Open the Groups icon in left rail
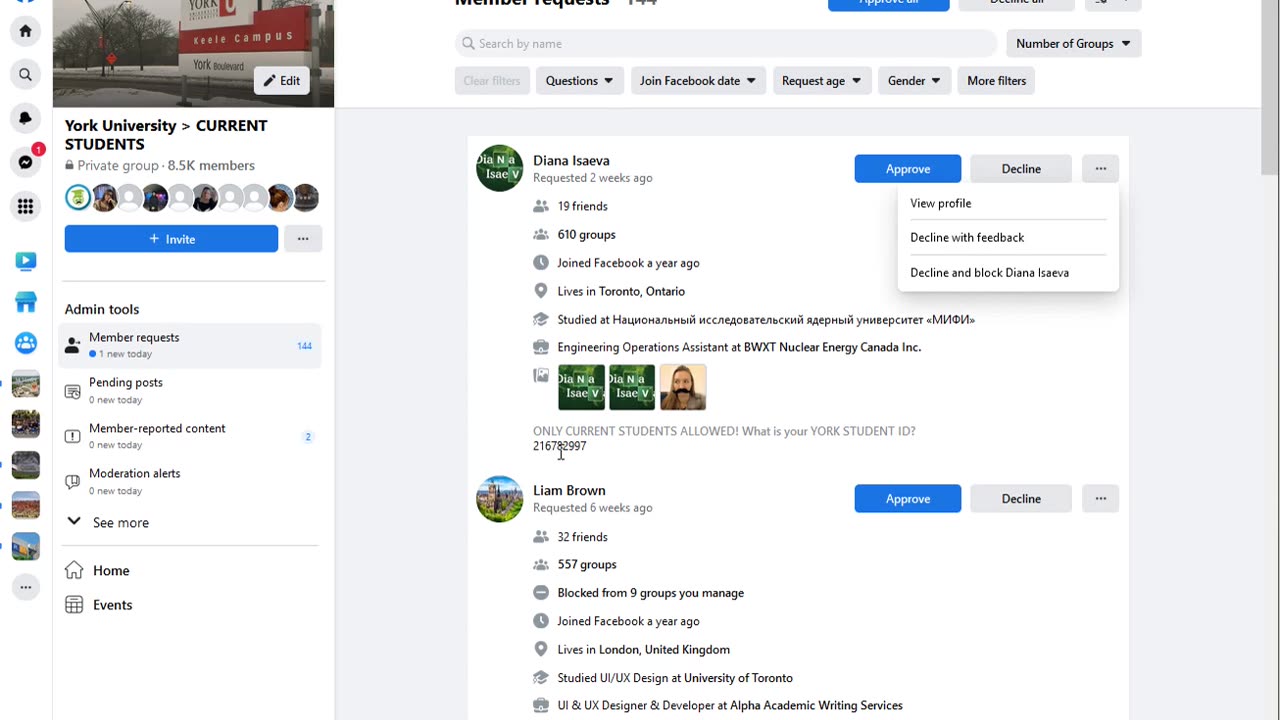Image resolution: width=1280 pixels, height=720 pixels. (x=26, y=343)
